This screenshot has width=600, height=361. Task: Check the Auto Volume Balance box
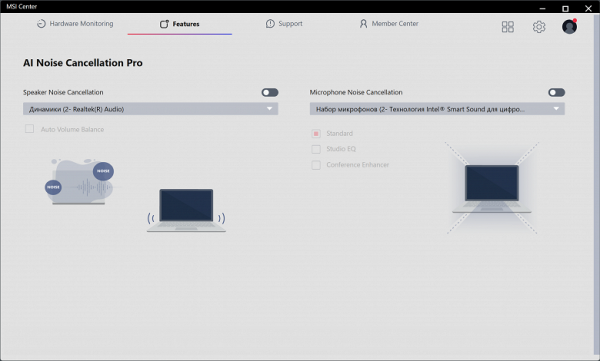[x=29, y=129]
